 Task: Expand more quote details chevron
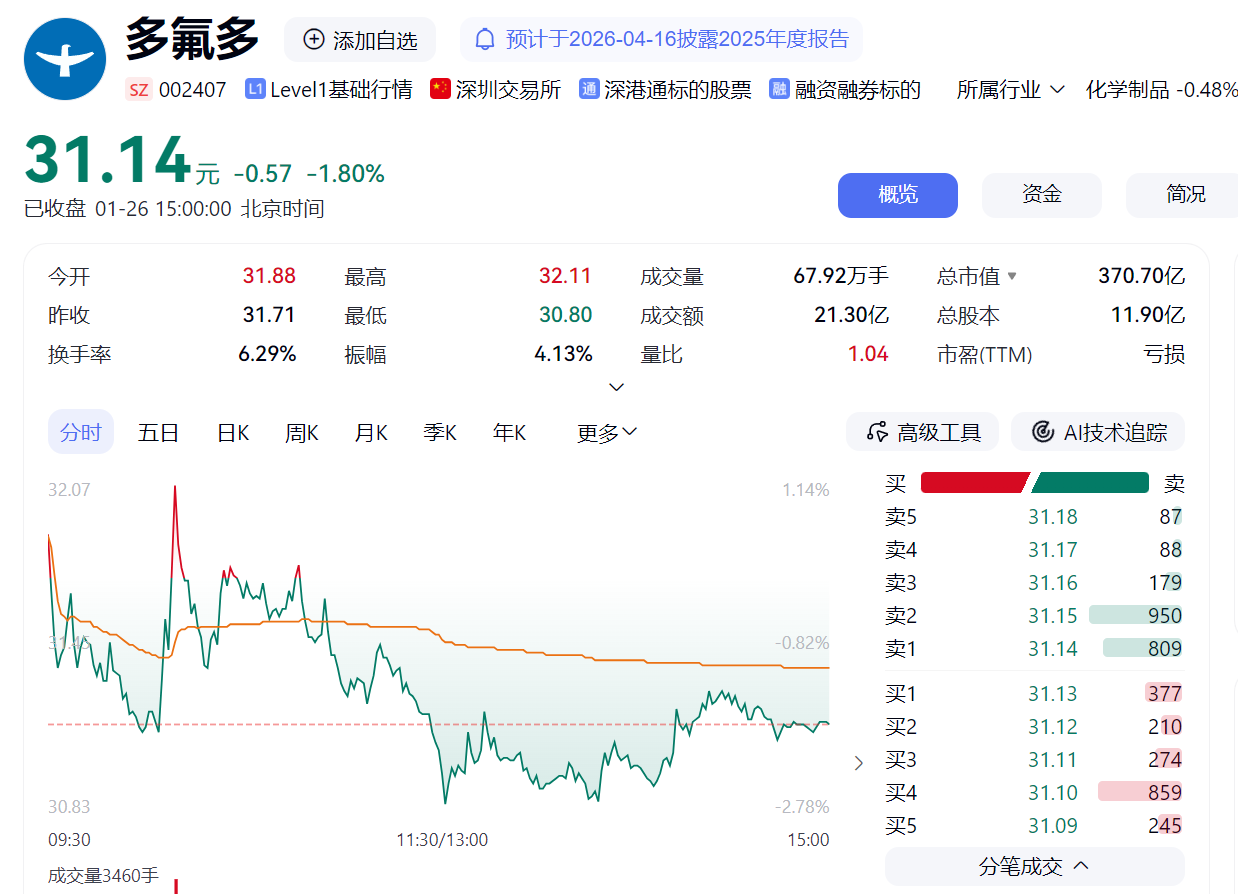[617, 387]
